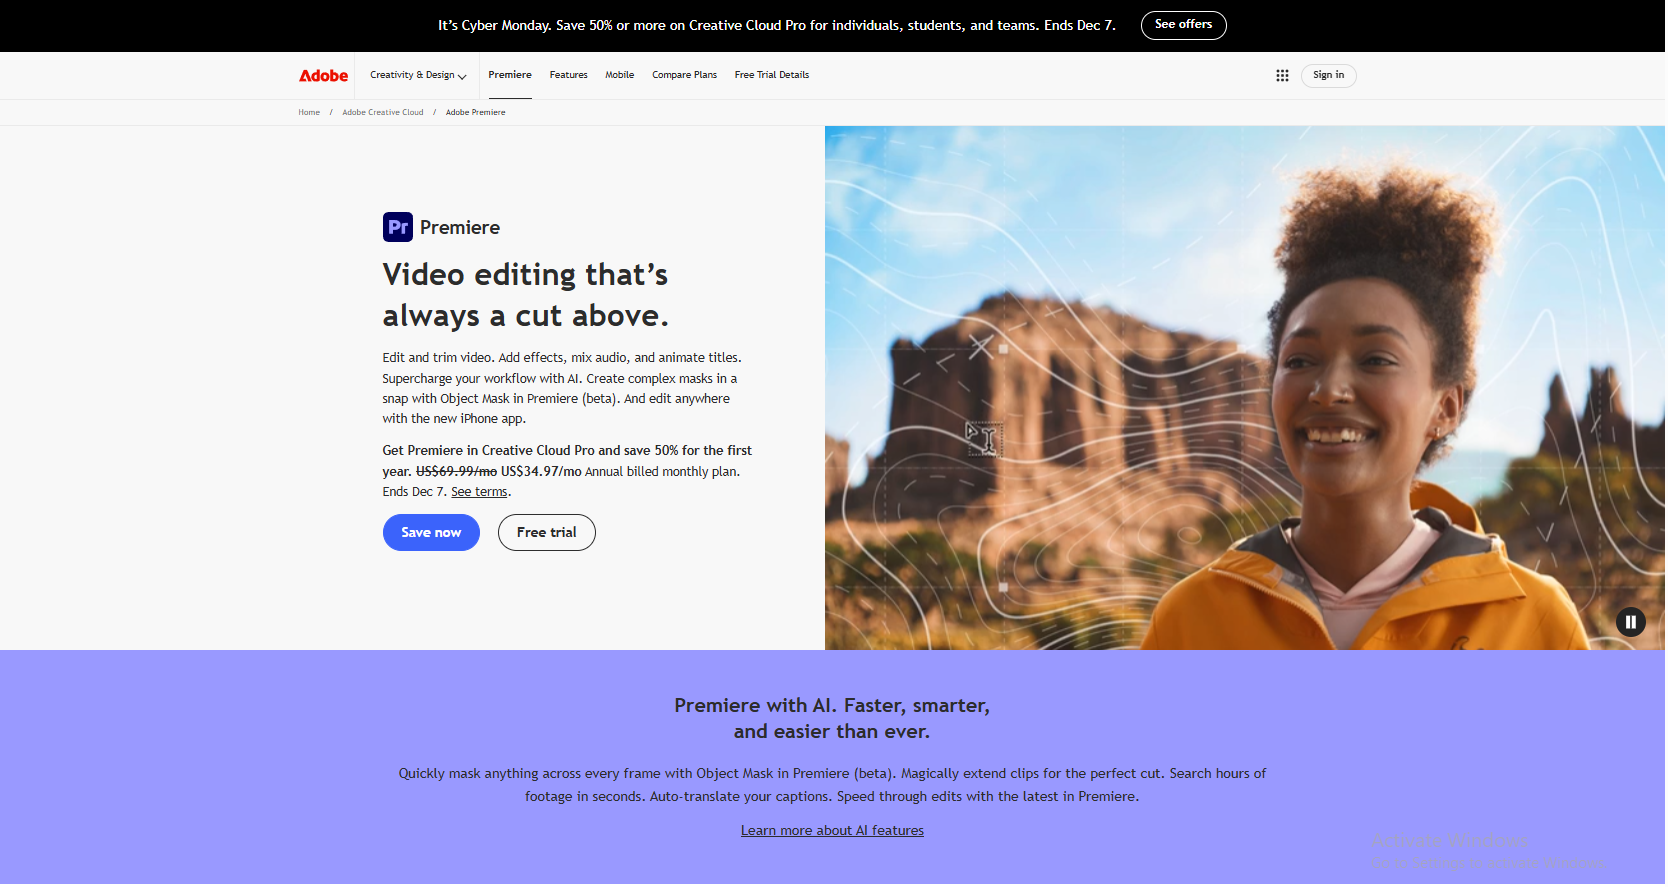Click the Sign in button

[1328, 76]
